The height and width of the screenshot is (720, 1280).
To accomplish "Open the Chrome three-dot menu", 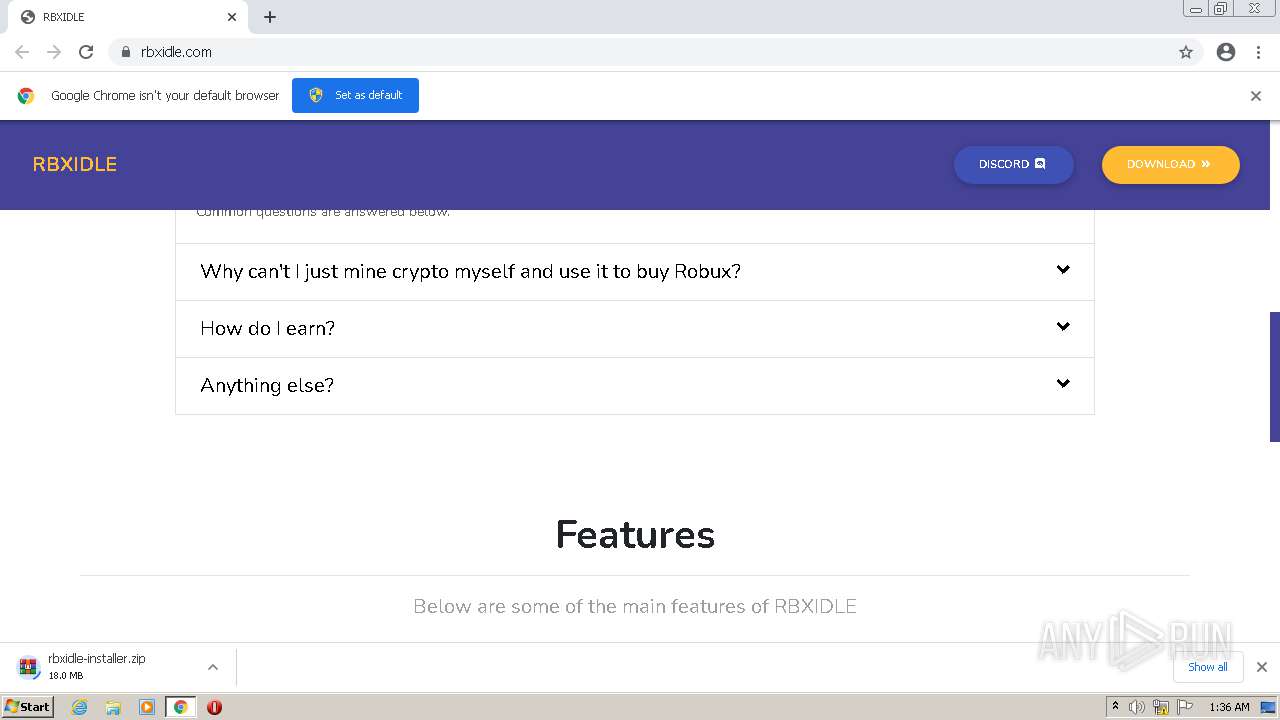I will [1259, 52].
